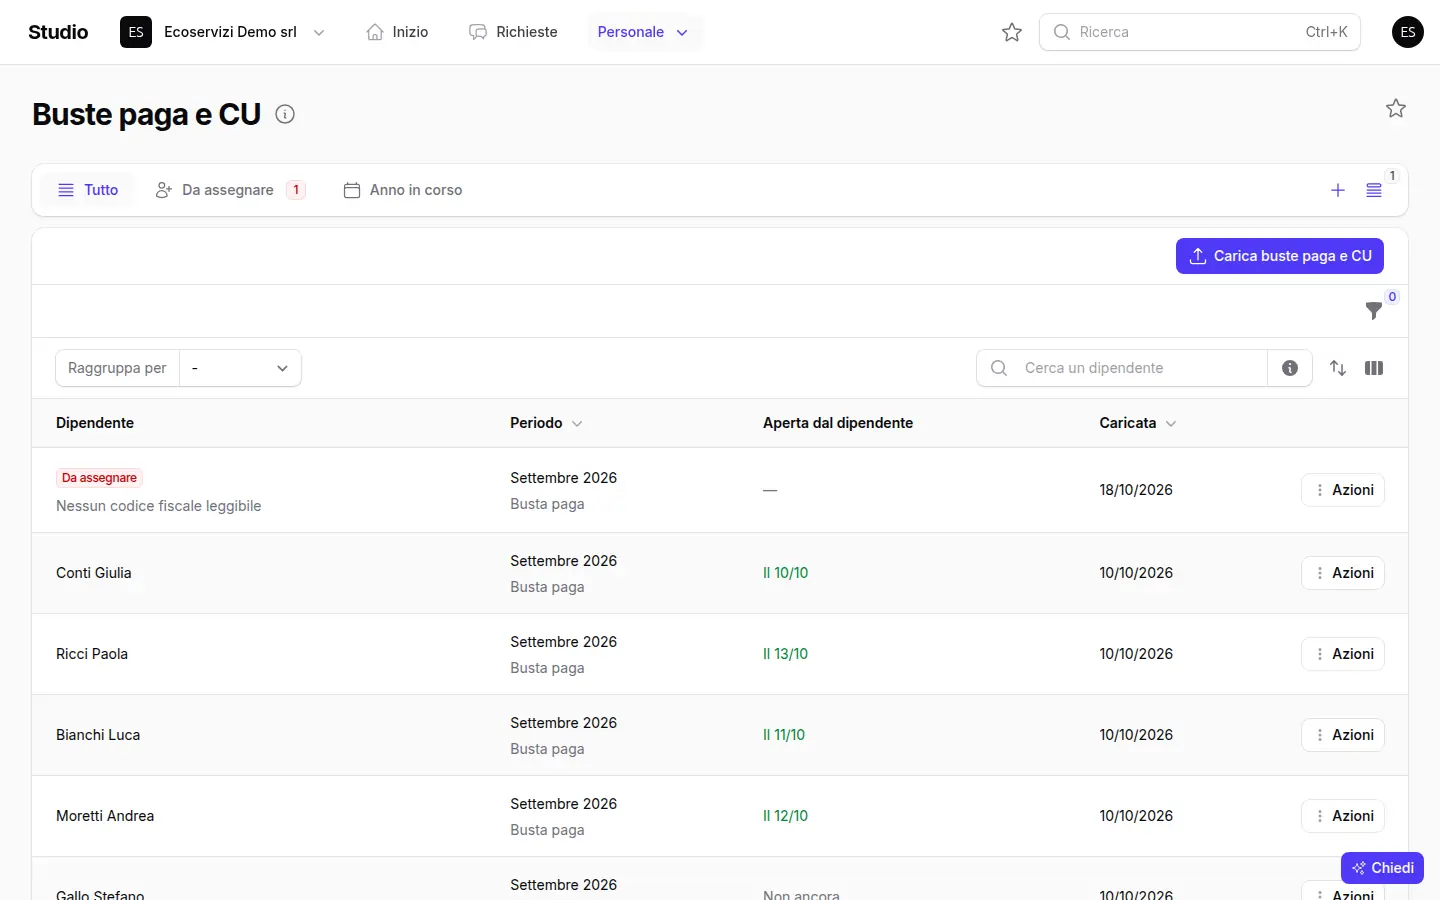
Task: Open the Richieste section
Action: [x=513, y=32]
